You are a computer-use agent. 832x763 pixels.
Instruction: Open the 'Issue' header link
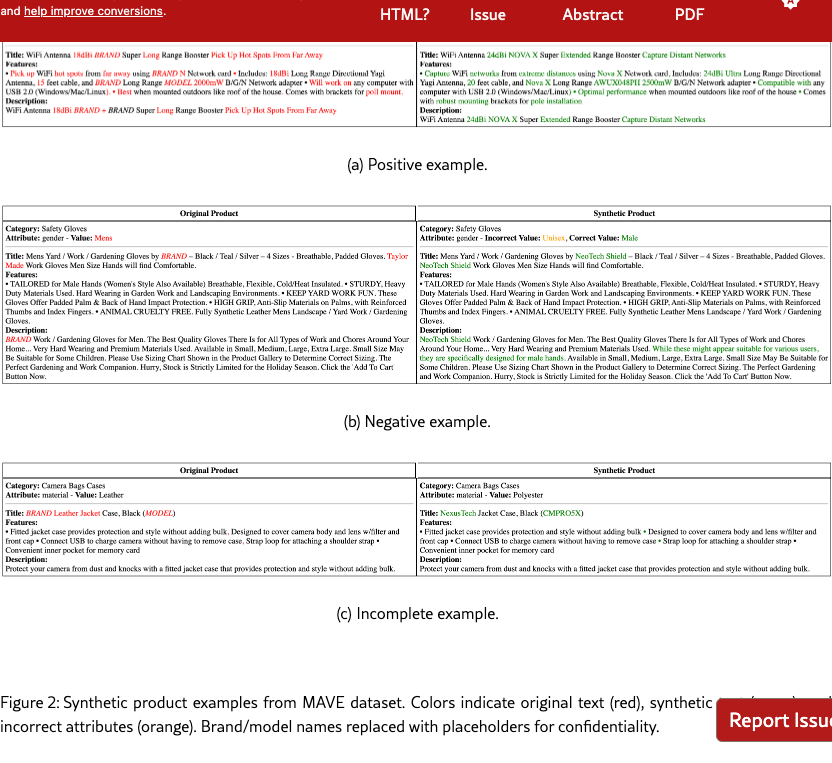[x=488, y=15]
